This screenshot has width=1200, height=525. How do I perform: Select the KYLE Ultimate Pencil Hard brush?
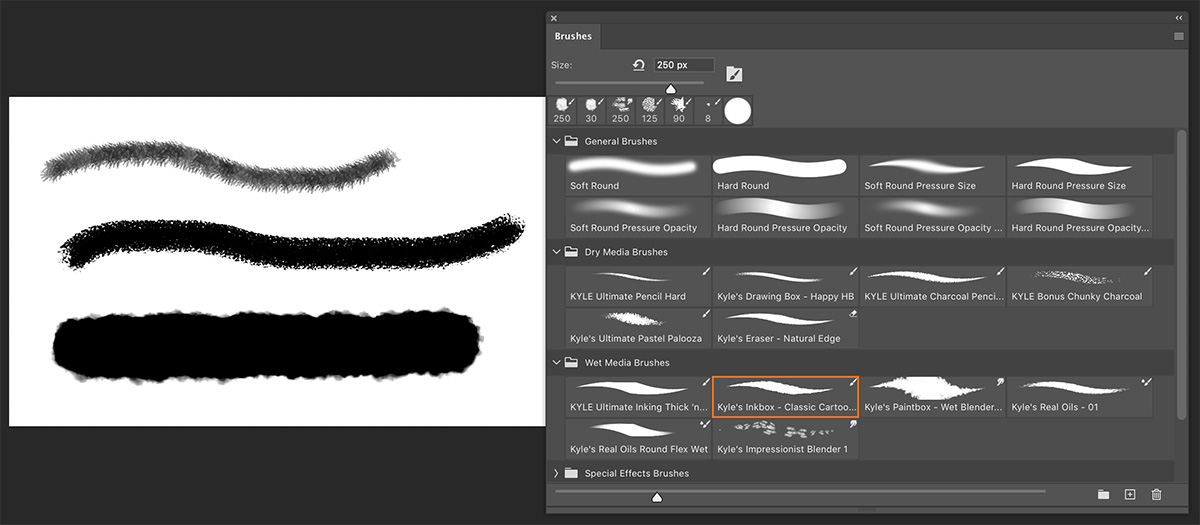(x=637, y=286)
